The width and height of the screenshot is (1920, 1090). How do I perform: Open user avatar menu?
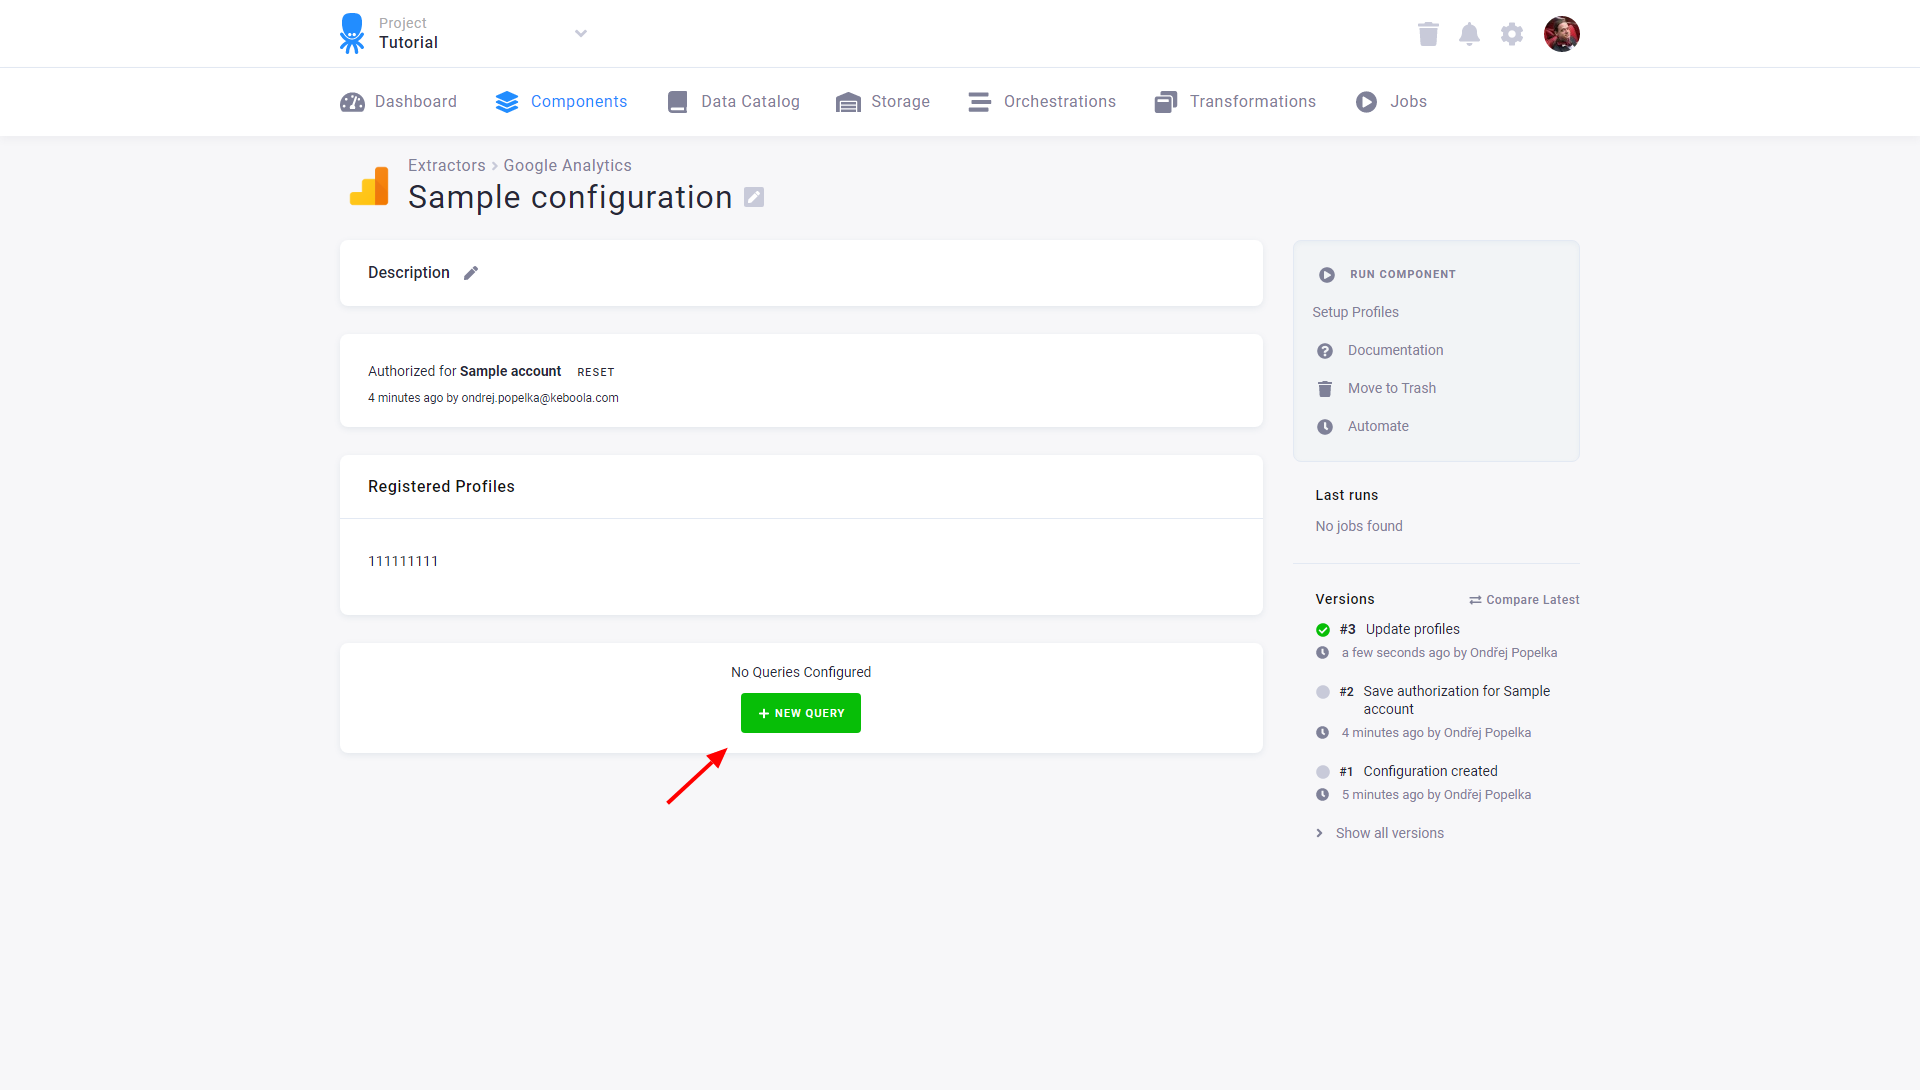click(x=1561, y=34)
